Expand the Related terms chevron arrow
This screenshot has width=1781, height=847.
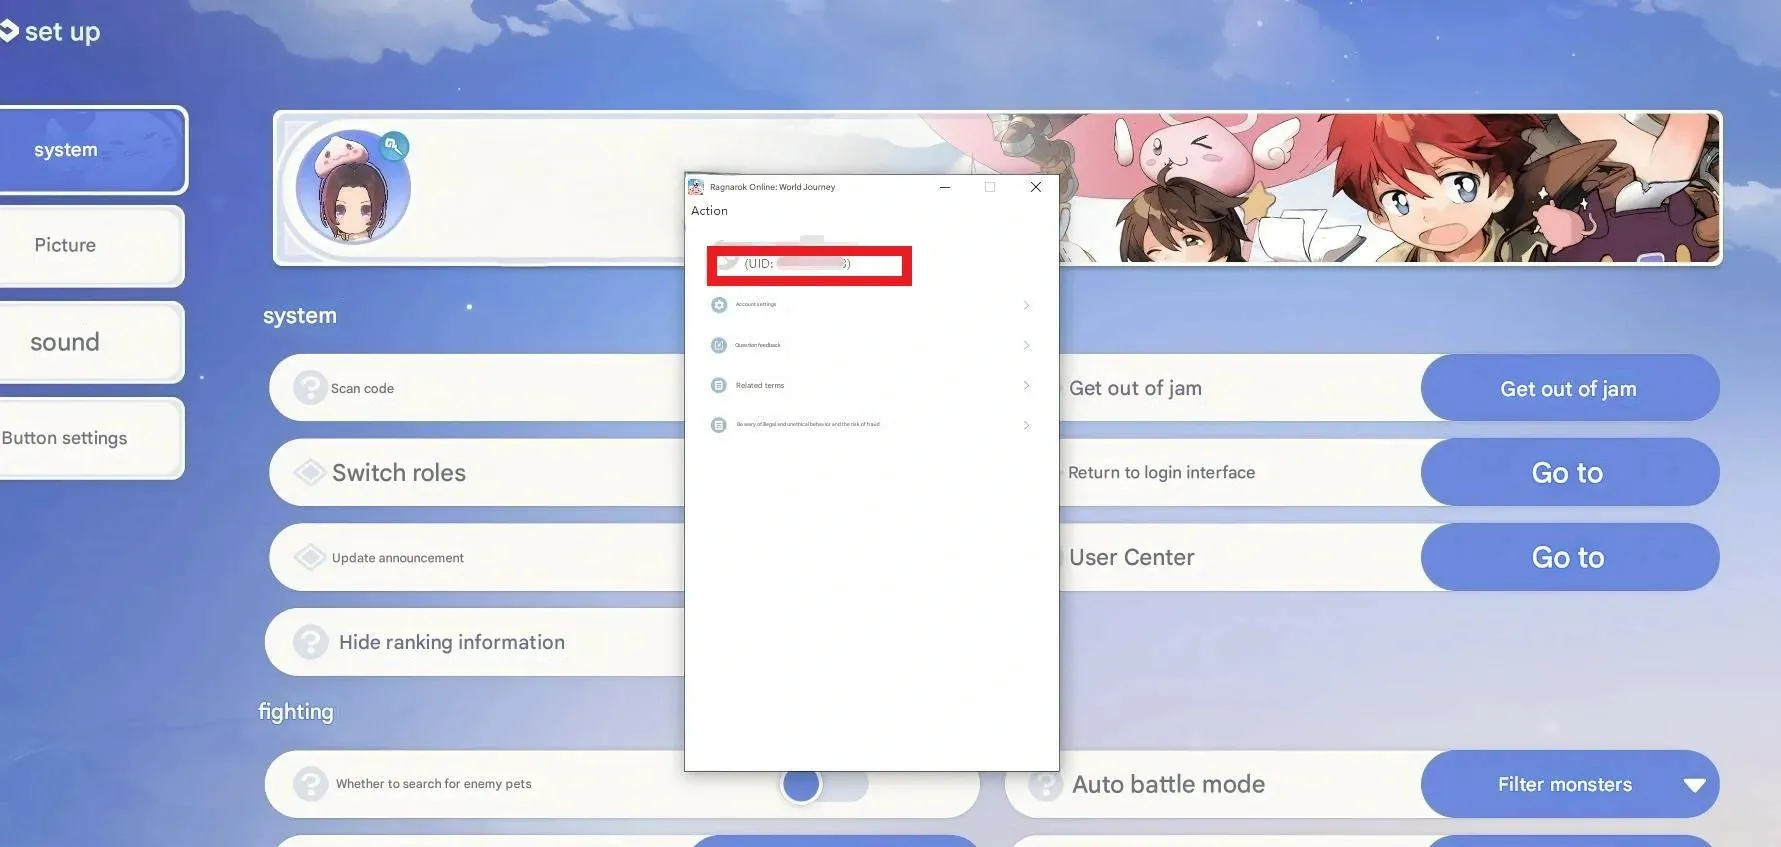point(1026,385)
